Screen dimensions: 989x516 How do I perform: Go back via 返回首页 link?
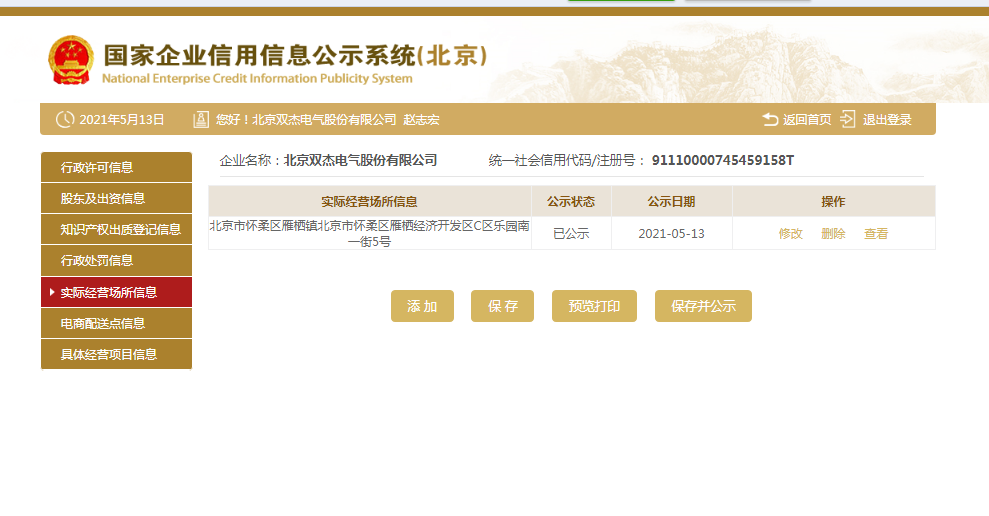pyautogui.click(x=807, y=120)
